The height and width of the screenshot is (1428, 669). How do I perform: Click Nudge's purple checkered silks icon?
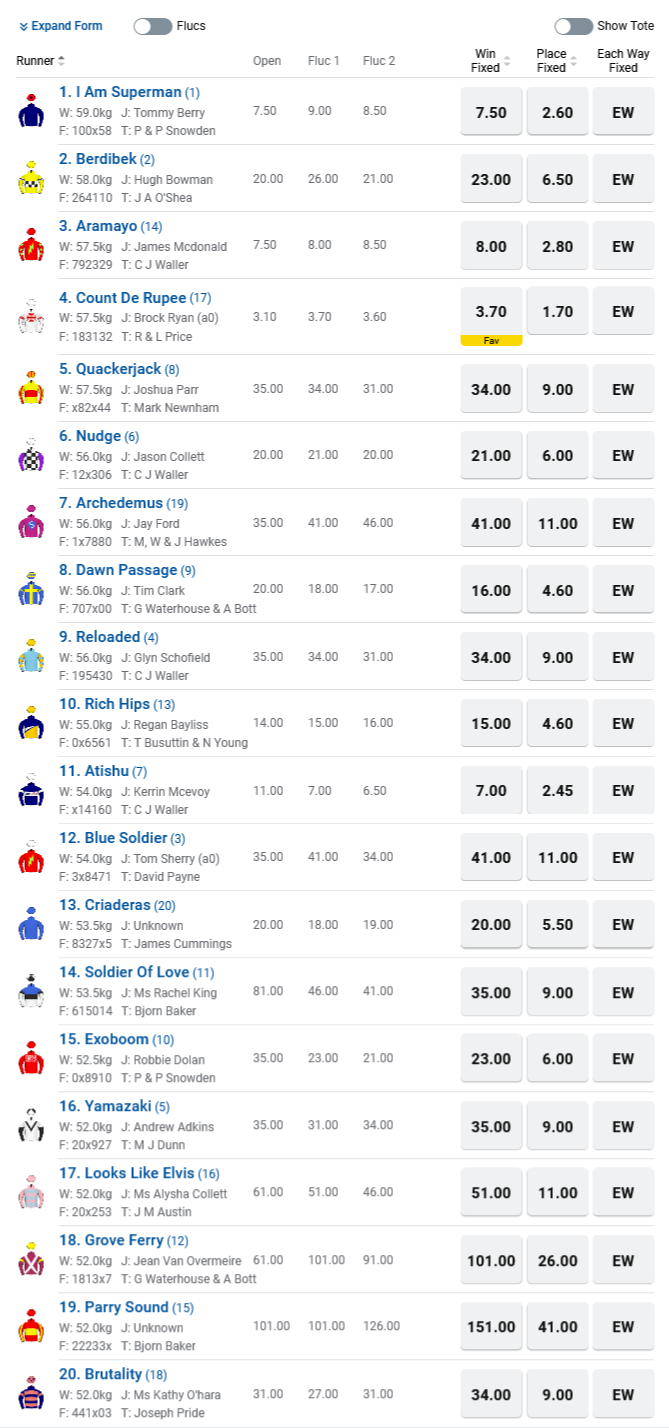[x=31, y=455]
